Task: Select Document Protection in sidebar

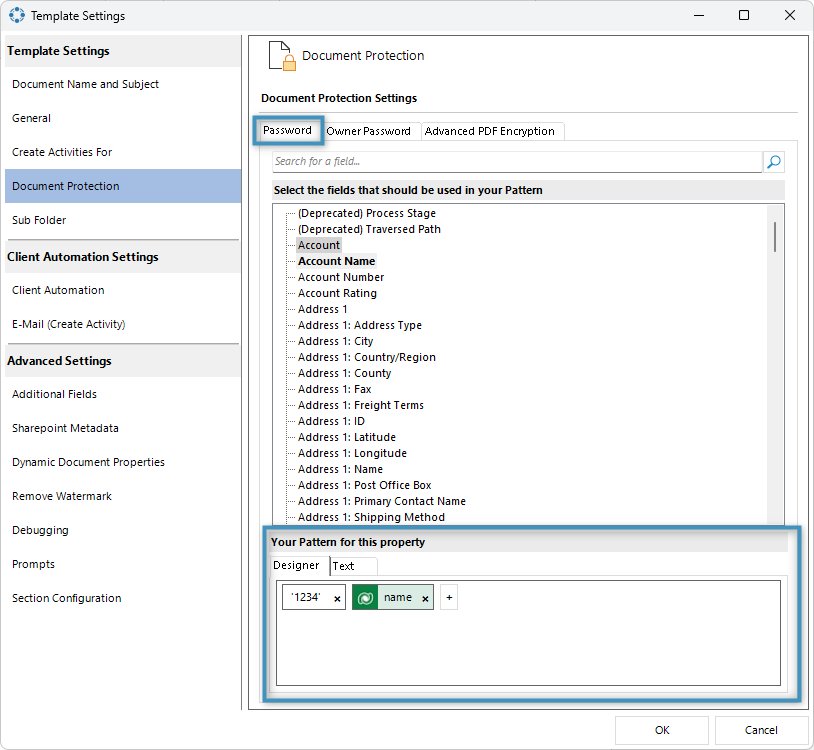Action: (123, 186)
